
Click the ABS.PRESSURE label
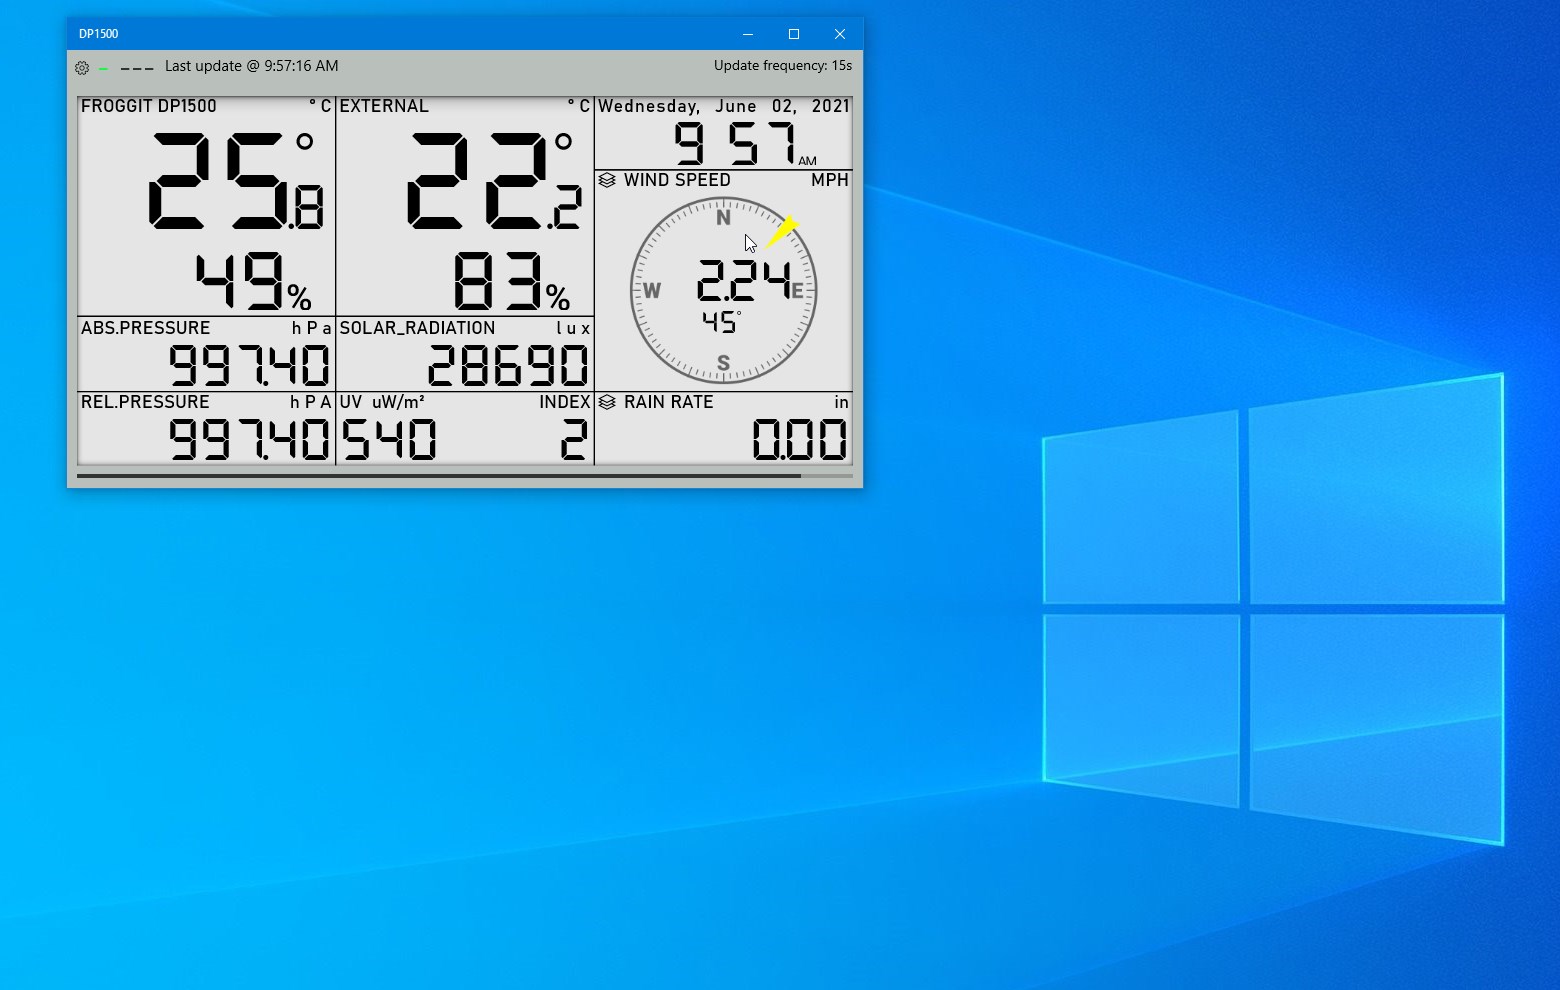[x=146, y=328]
